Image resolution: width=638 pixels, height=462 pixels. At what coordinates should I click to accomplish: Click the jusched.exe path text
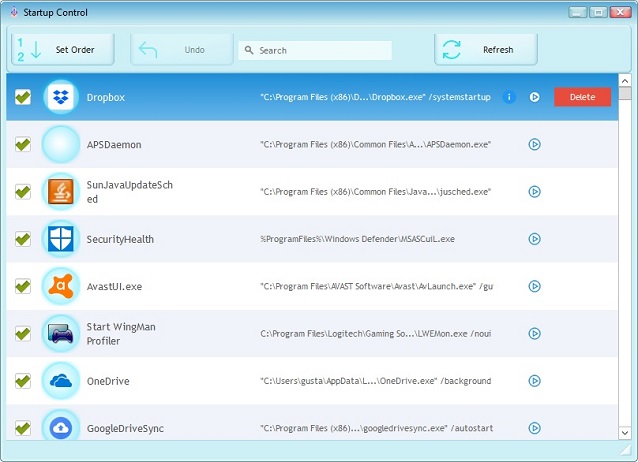(375, 192)
